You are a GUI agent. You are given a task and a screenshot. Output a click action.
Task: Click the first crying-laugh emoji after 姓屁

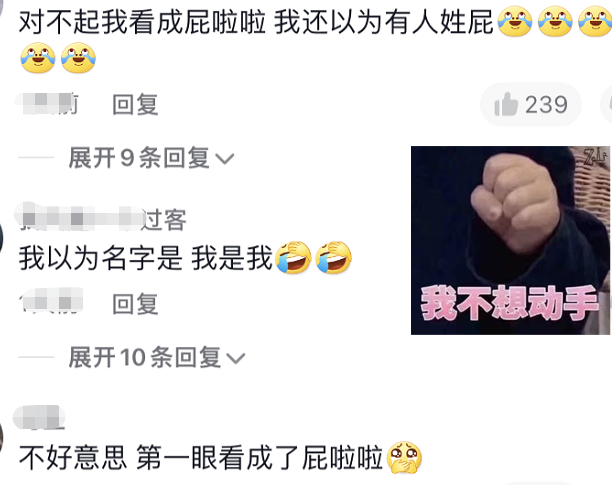(x=515, y=21)
